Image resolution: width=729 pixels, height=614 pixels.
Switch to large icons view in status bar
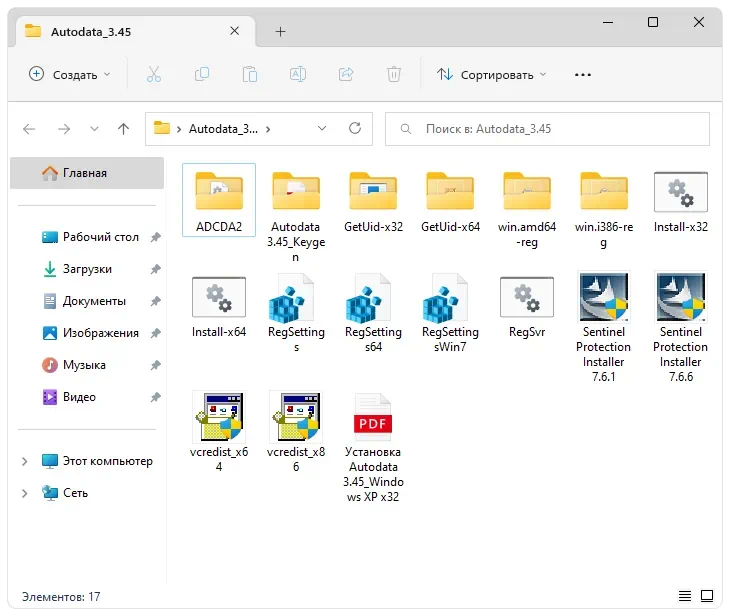click(707, 596)
